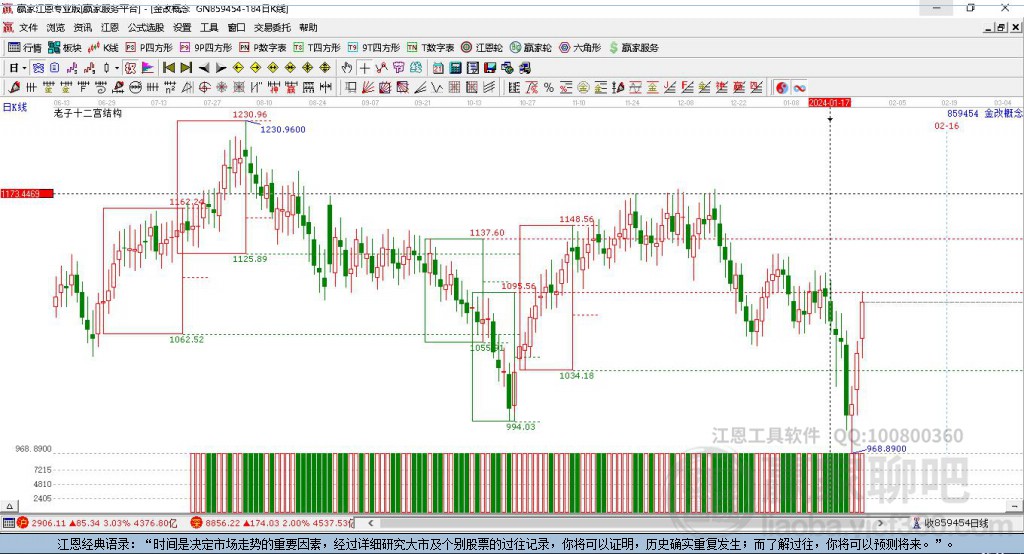Select the hand pan tool

(347, 67)
